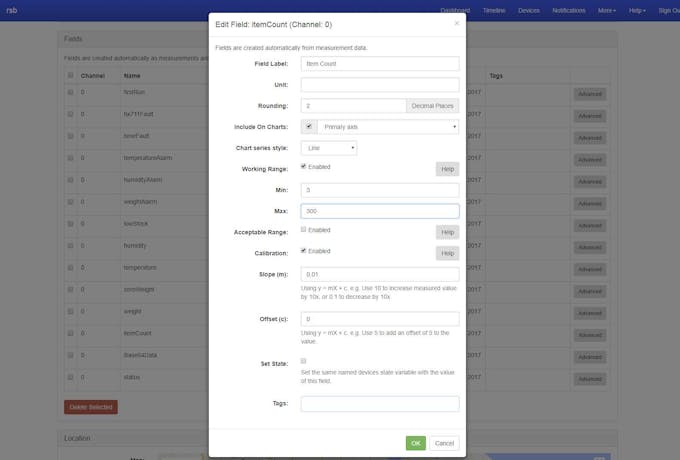Click the Slope (m) input
680x460 pixels.
380,274
